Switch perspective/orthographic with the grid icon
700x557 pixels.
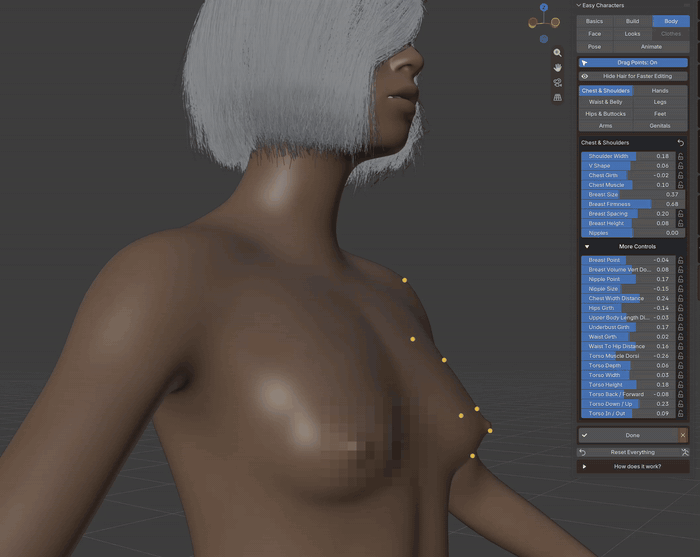click(x=557, y=97)
